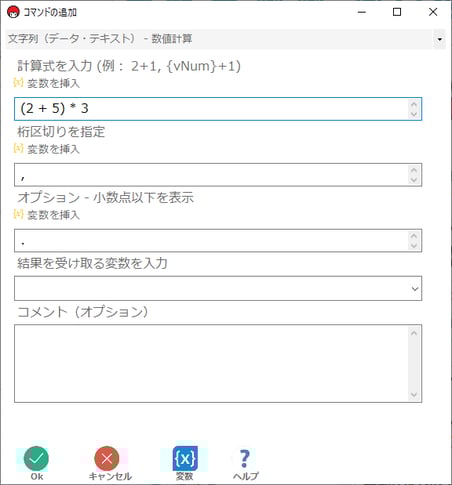Click into the コメント comment text area
Image resolution: width=452 pixels, height=485 pixels.
click(x=211, y=363)
